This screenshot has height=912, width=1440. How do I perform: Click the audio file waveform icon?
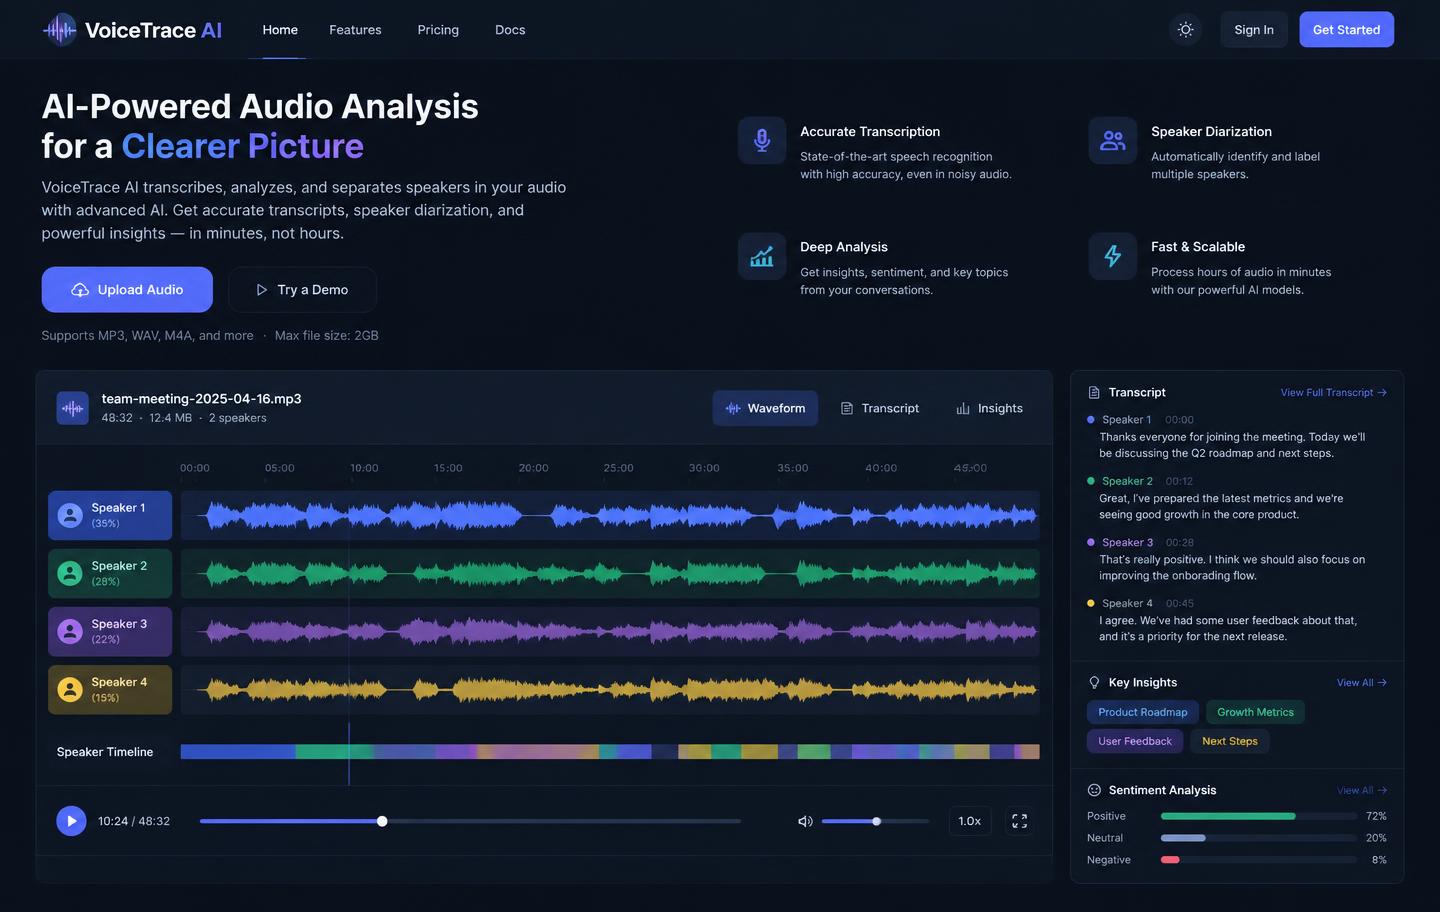pos(73,408)
